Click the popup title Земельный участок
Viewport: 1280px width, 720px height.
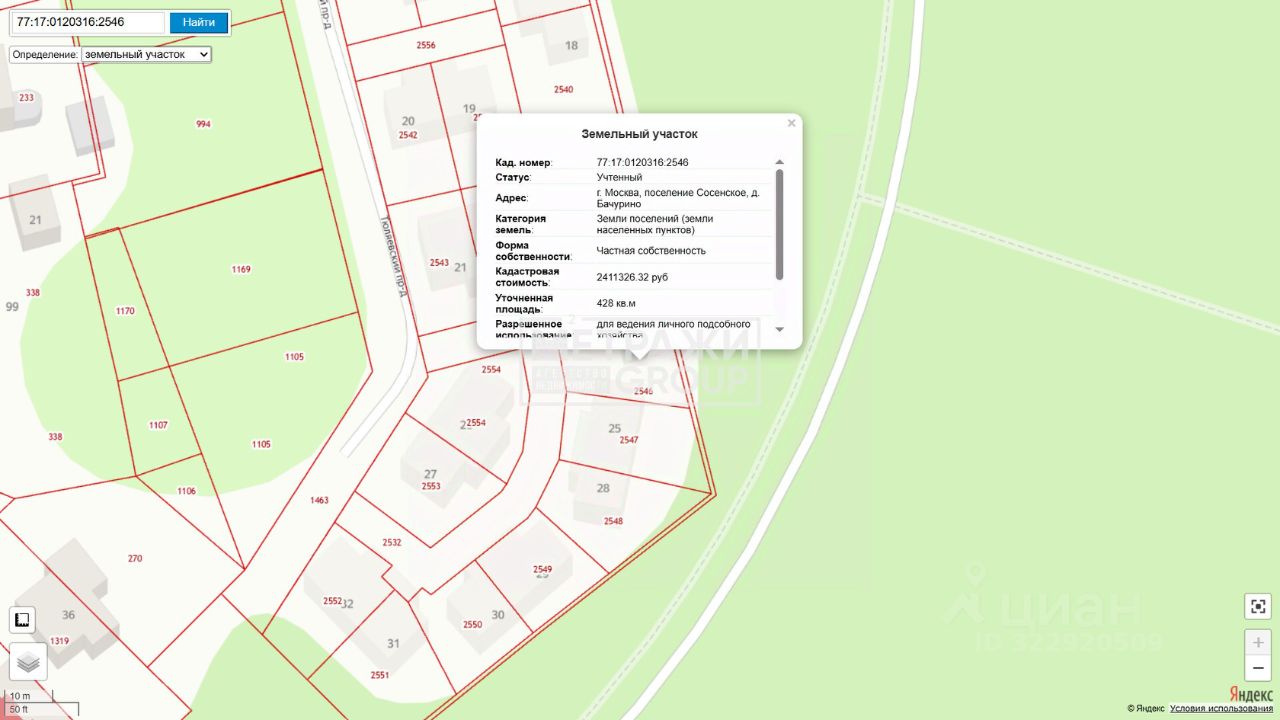pyautogui.click(x=640, y=134)
